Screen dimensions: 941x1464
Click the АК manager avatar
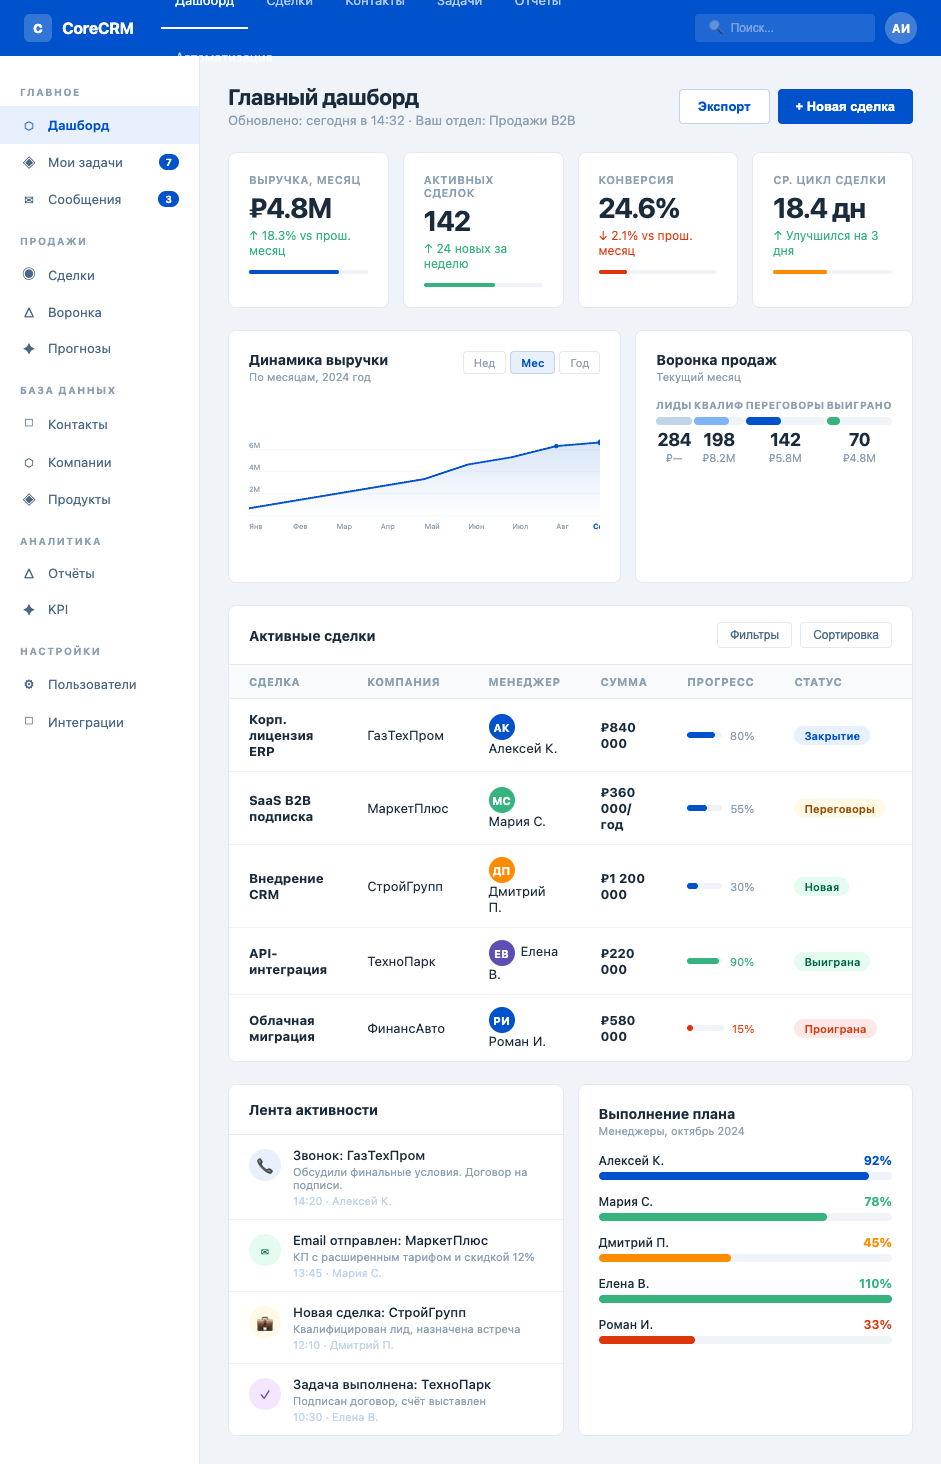[502, 728]
